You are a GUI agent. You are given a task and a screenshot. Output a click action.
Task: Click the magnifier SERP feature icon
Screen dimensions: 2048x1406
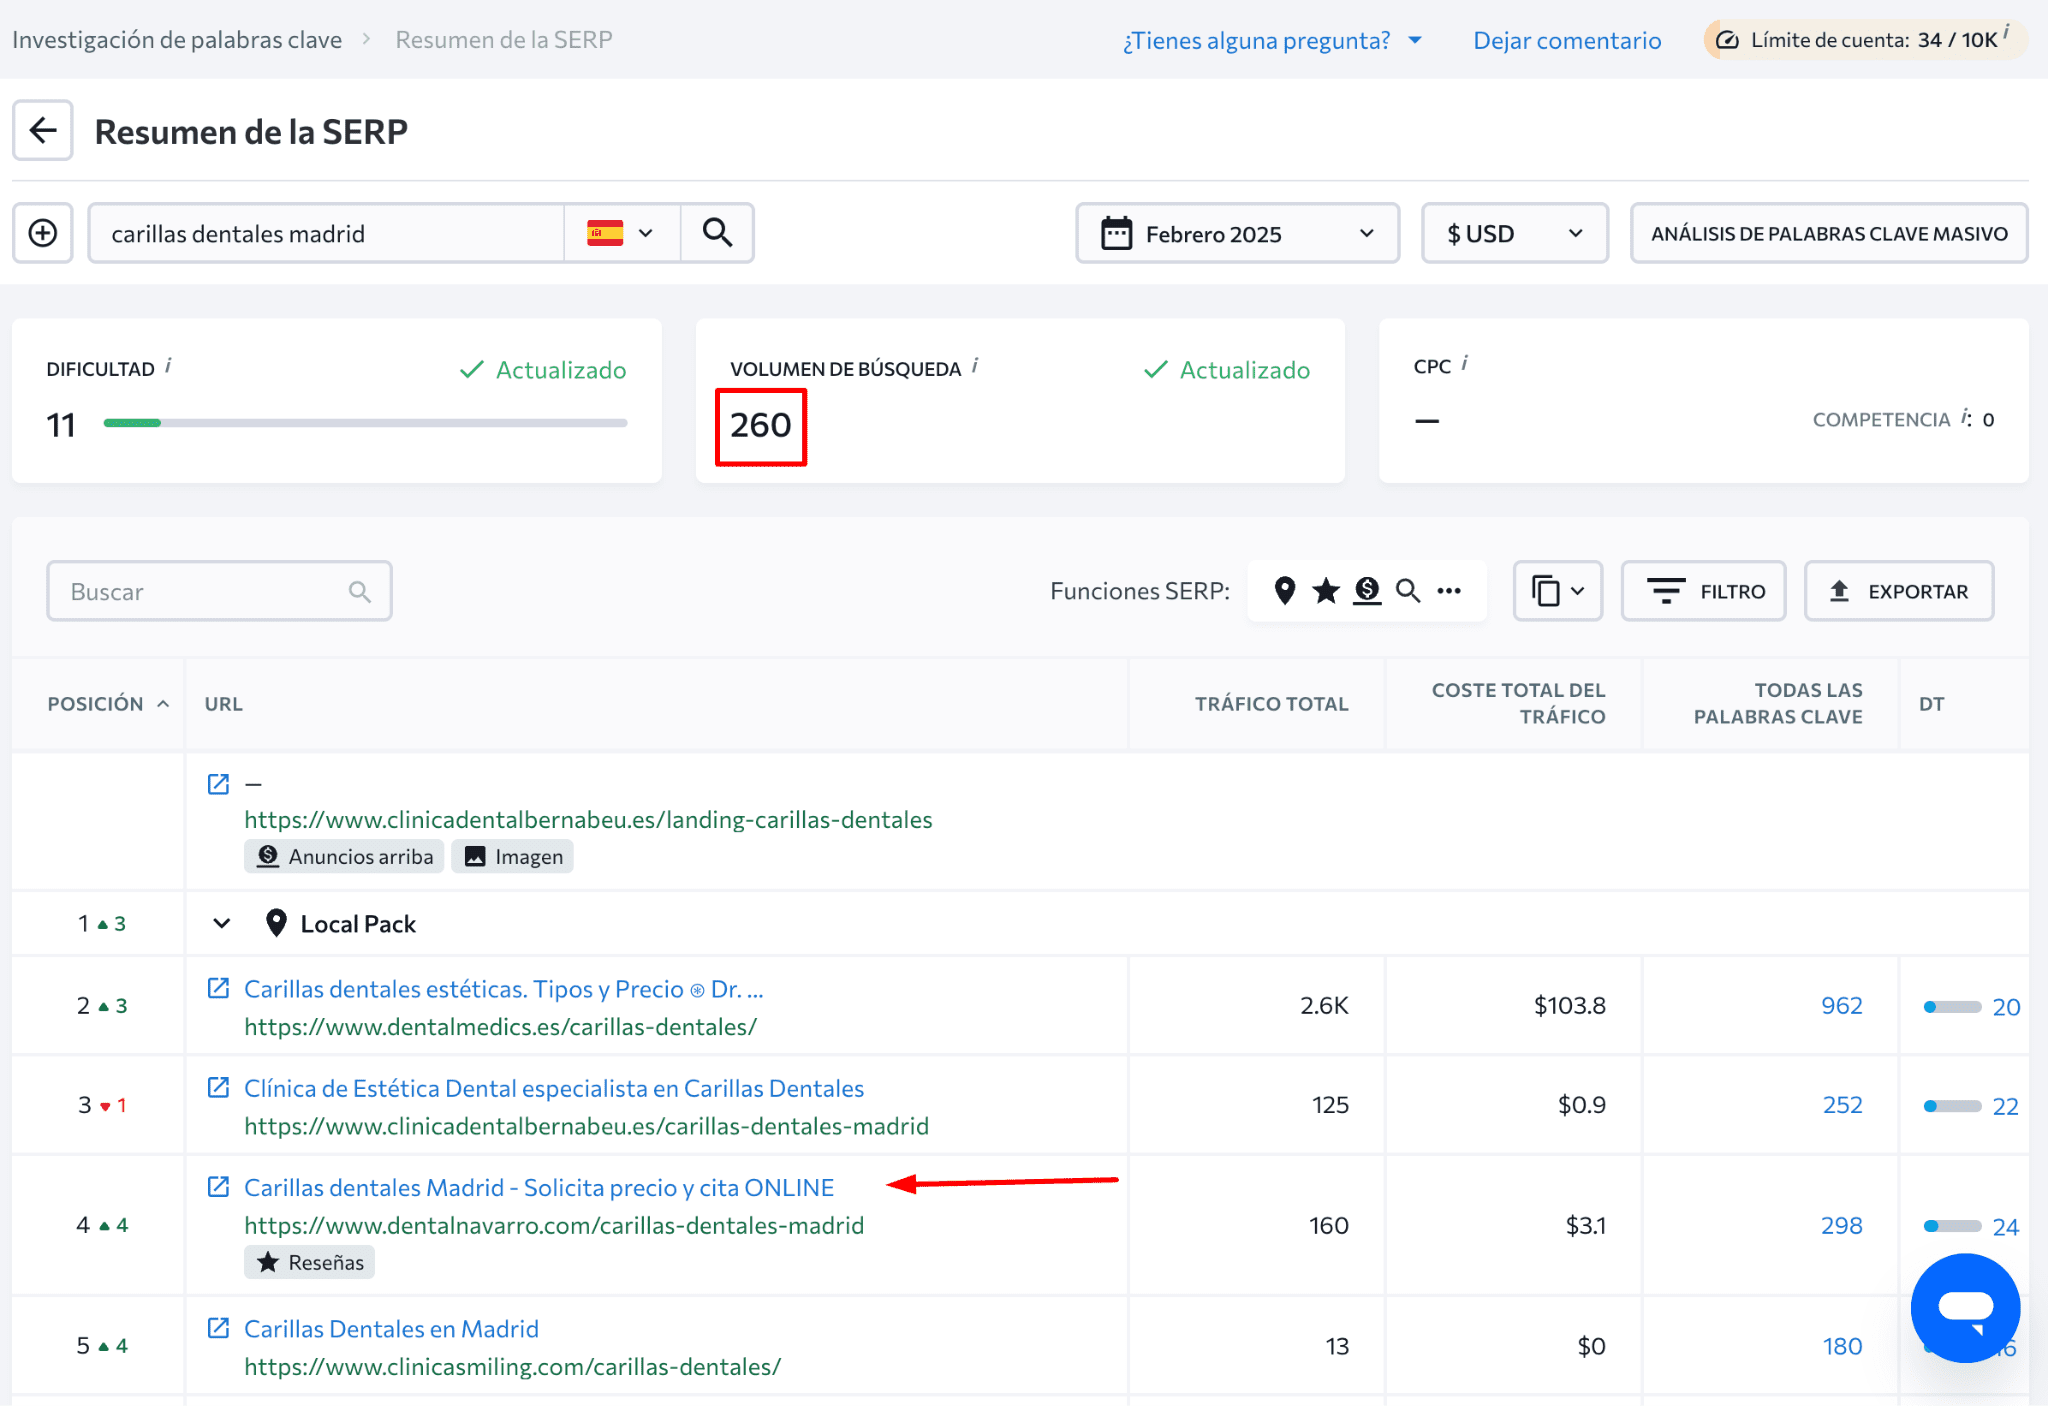click(x=1408, y=591)
